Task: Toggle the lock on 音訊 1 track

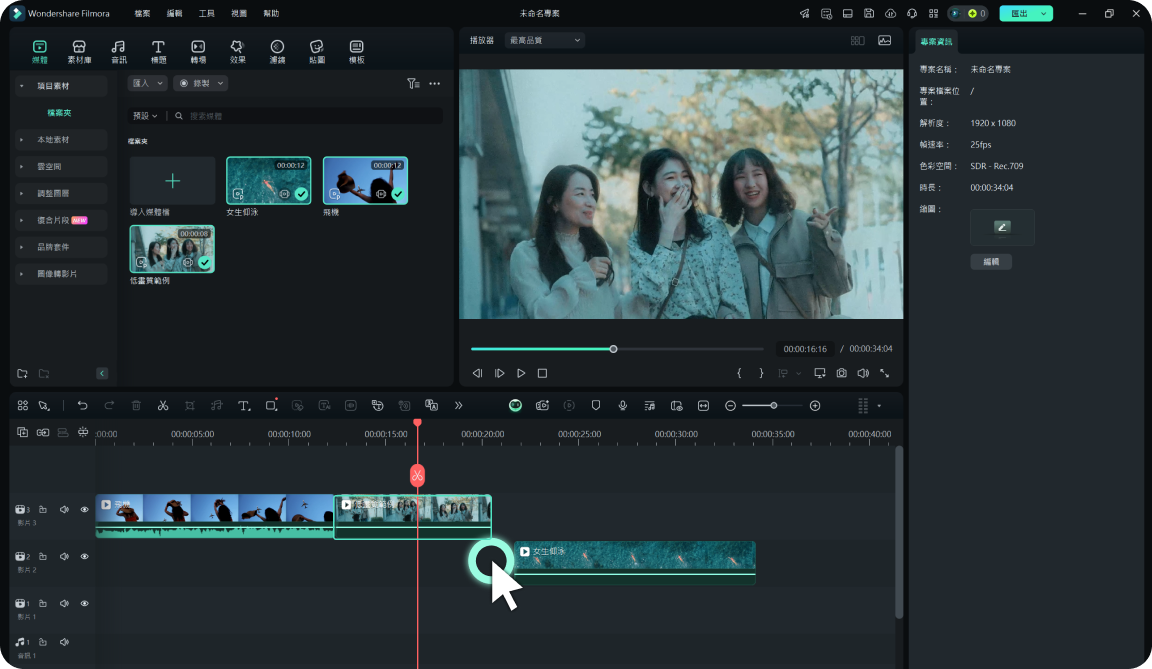Action: pyautogui.click(x=43, y=642)
